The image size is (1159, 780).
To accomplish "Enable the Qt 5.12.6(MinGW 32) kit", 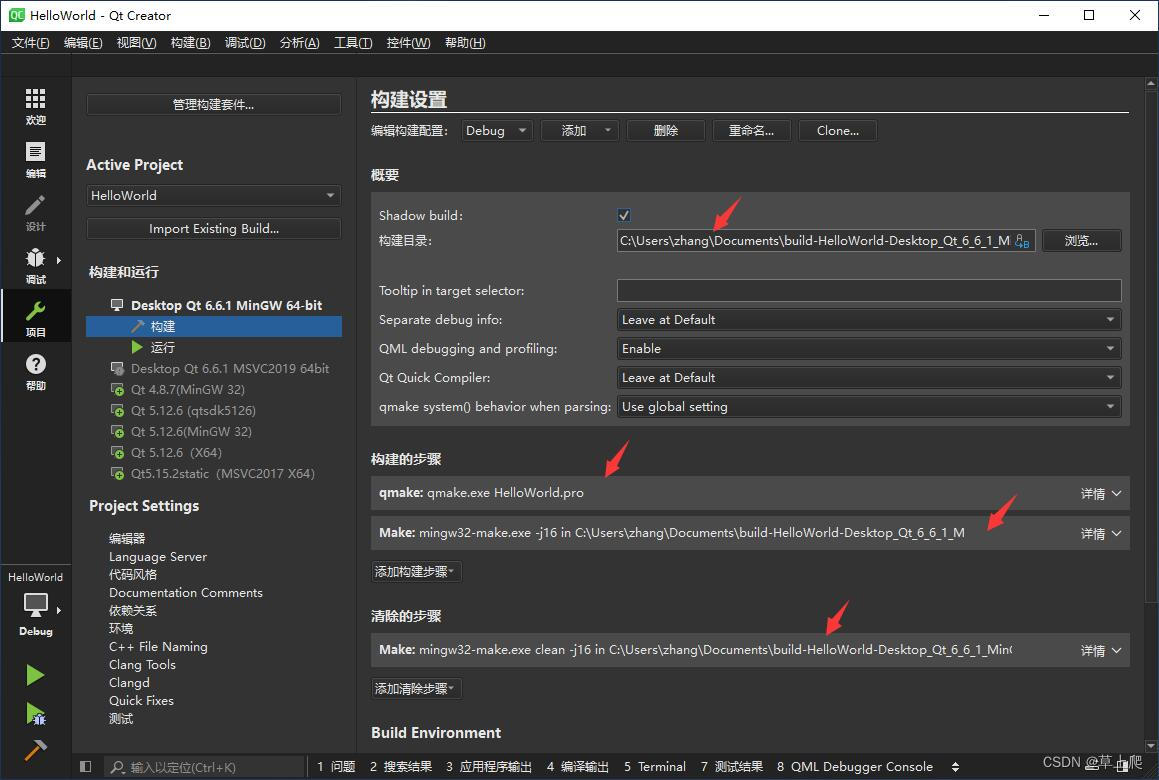I will (x=117, y=432).
